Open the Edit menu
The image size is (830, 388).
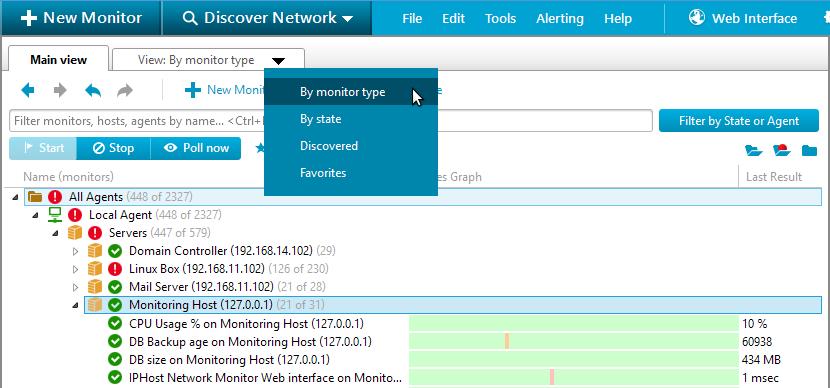[x=454, y=19]
